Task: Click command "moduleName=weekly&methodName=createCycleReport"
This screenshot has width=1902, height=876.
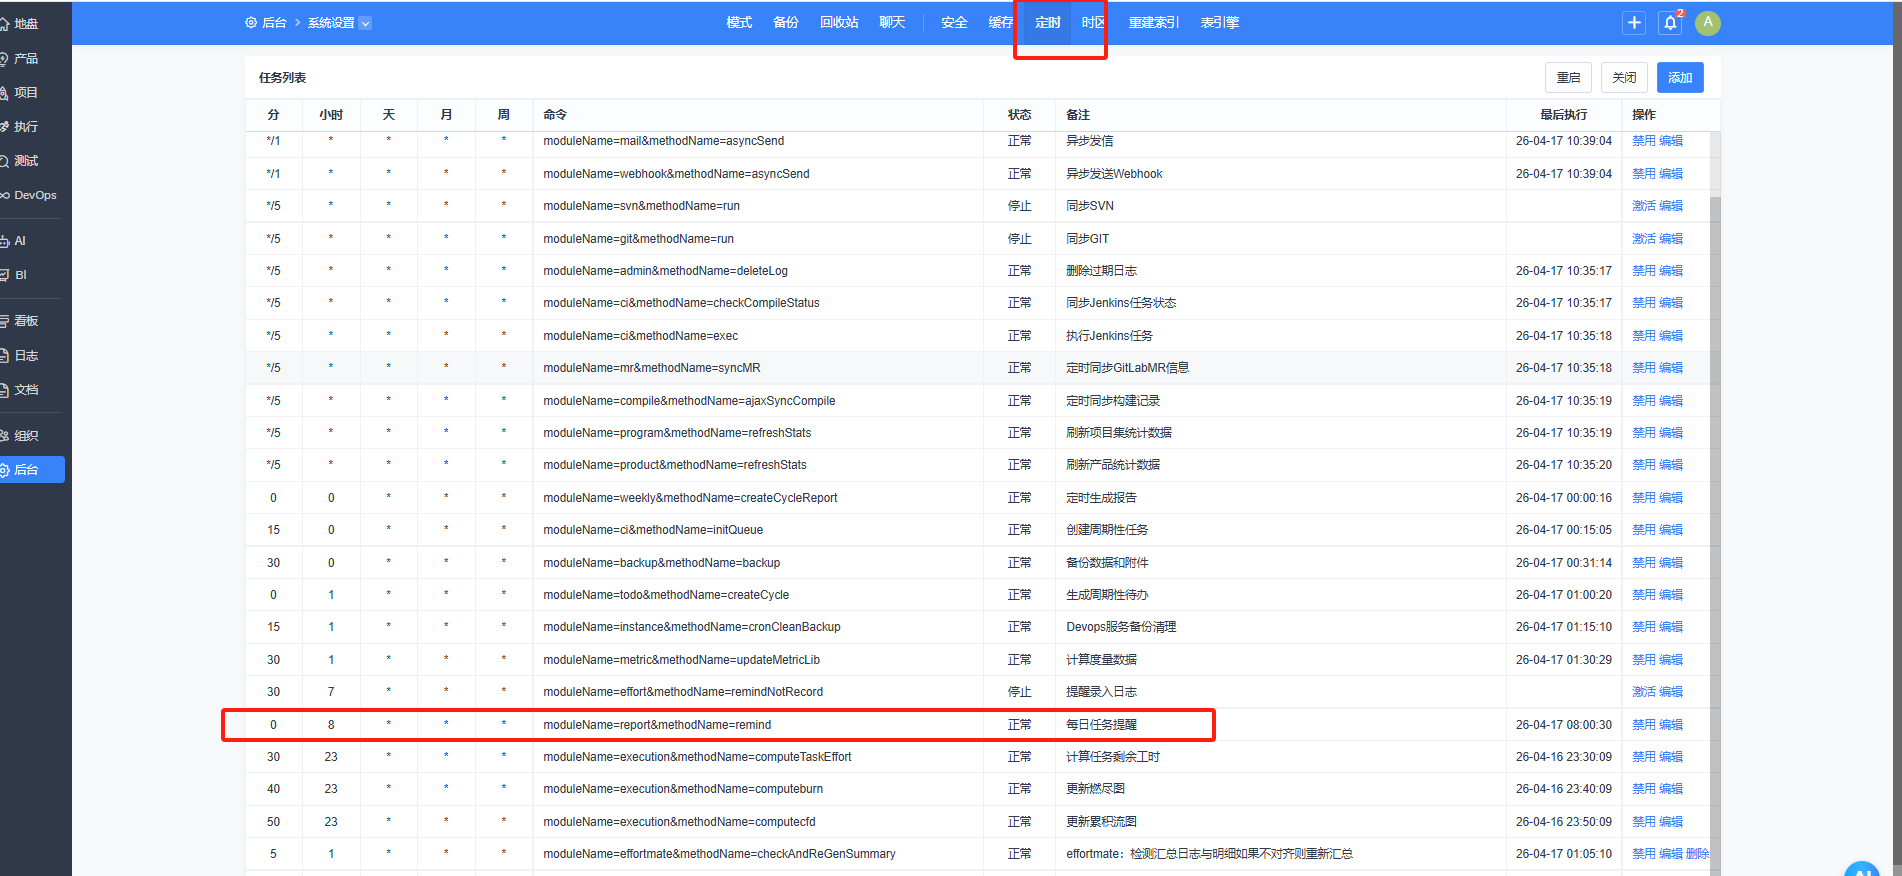Action: (x=690, y=498)
